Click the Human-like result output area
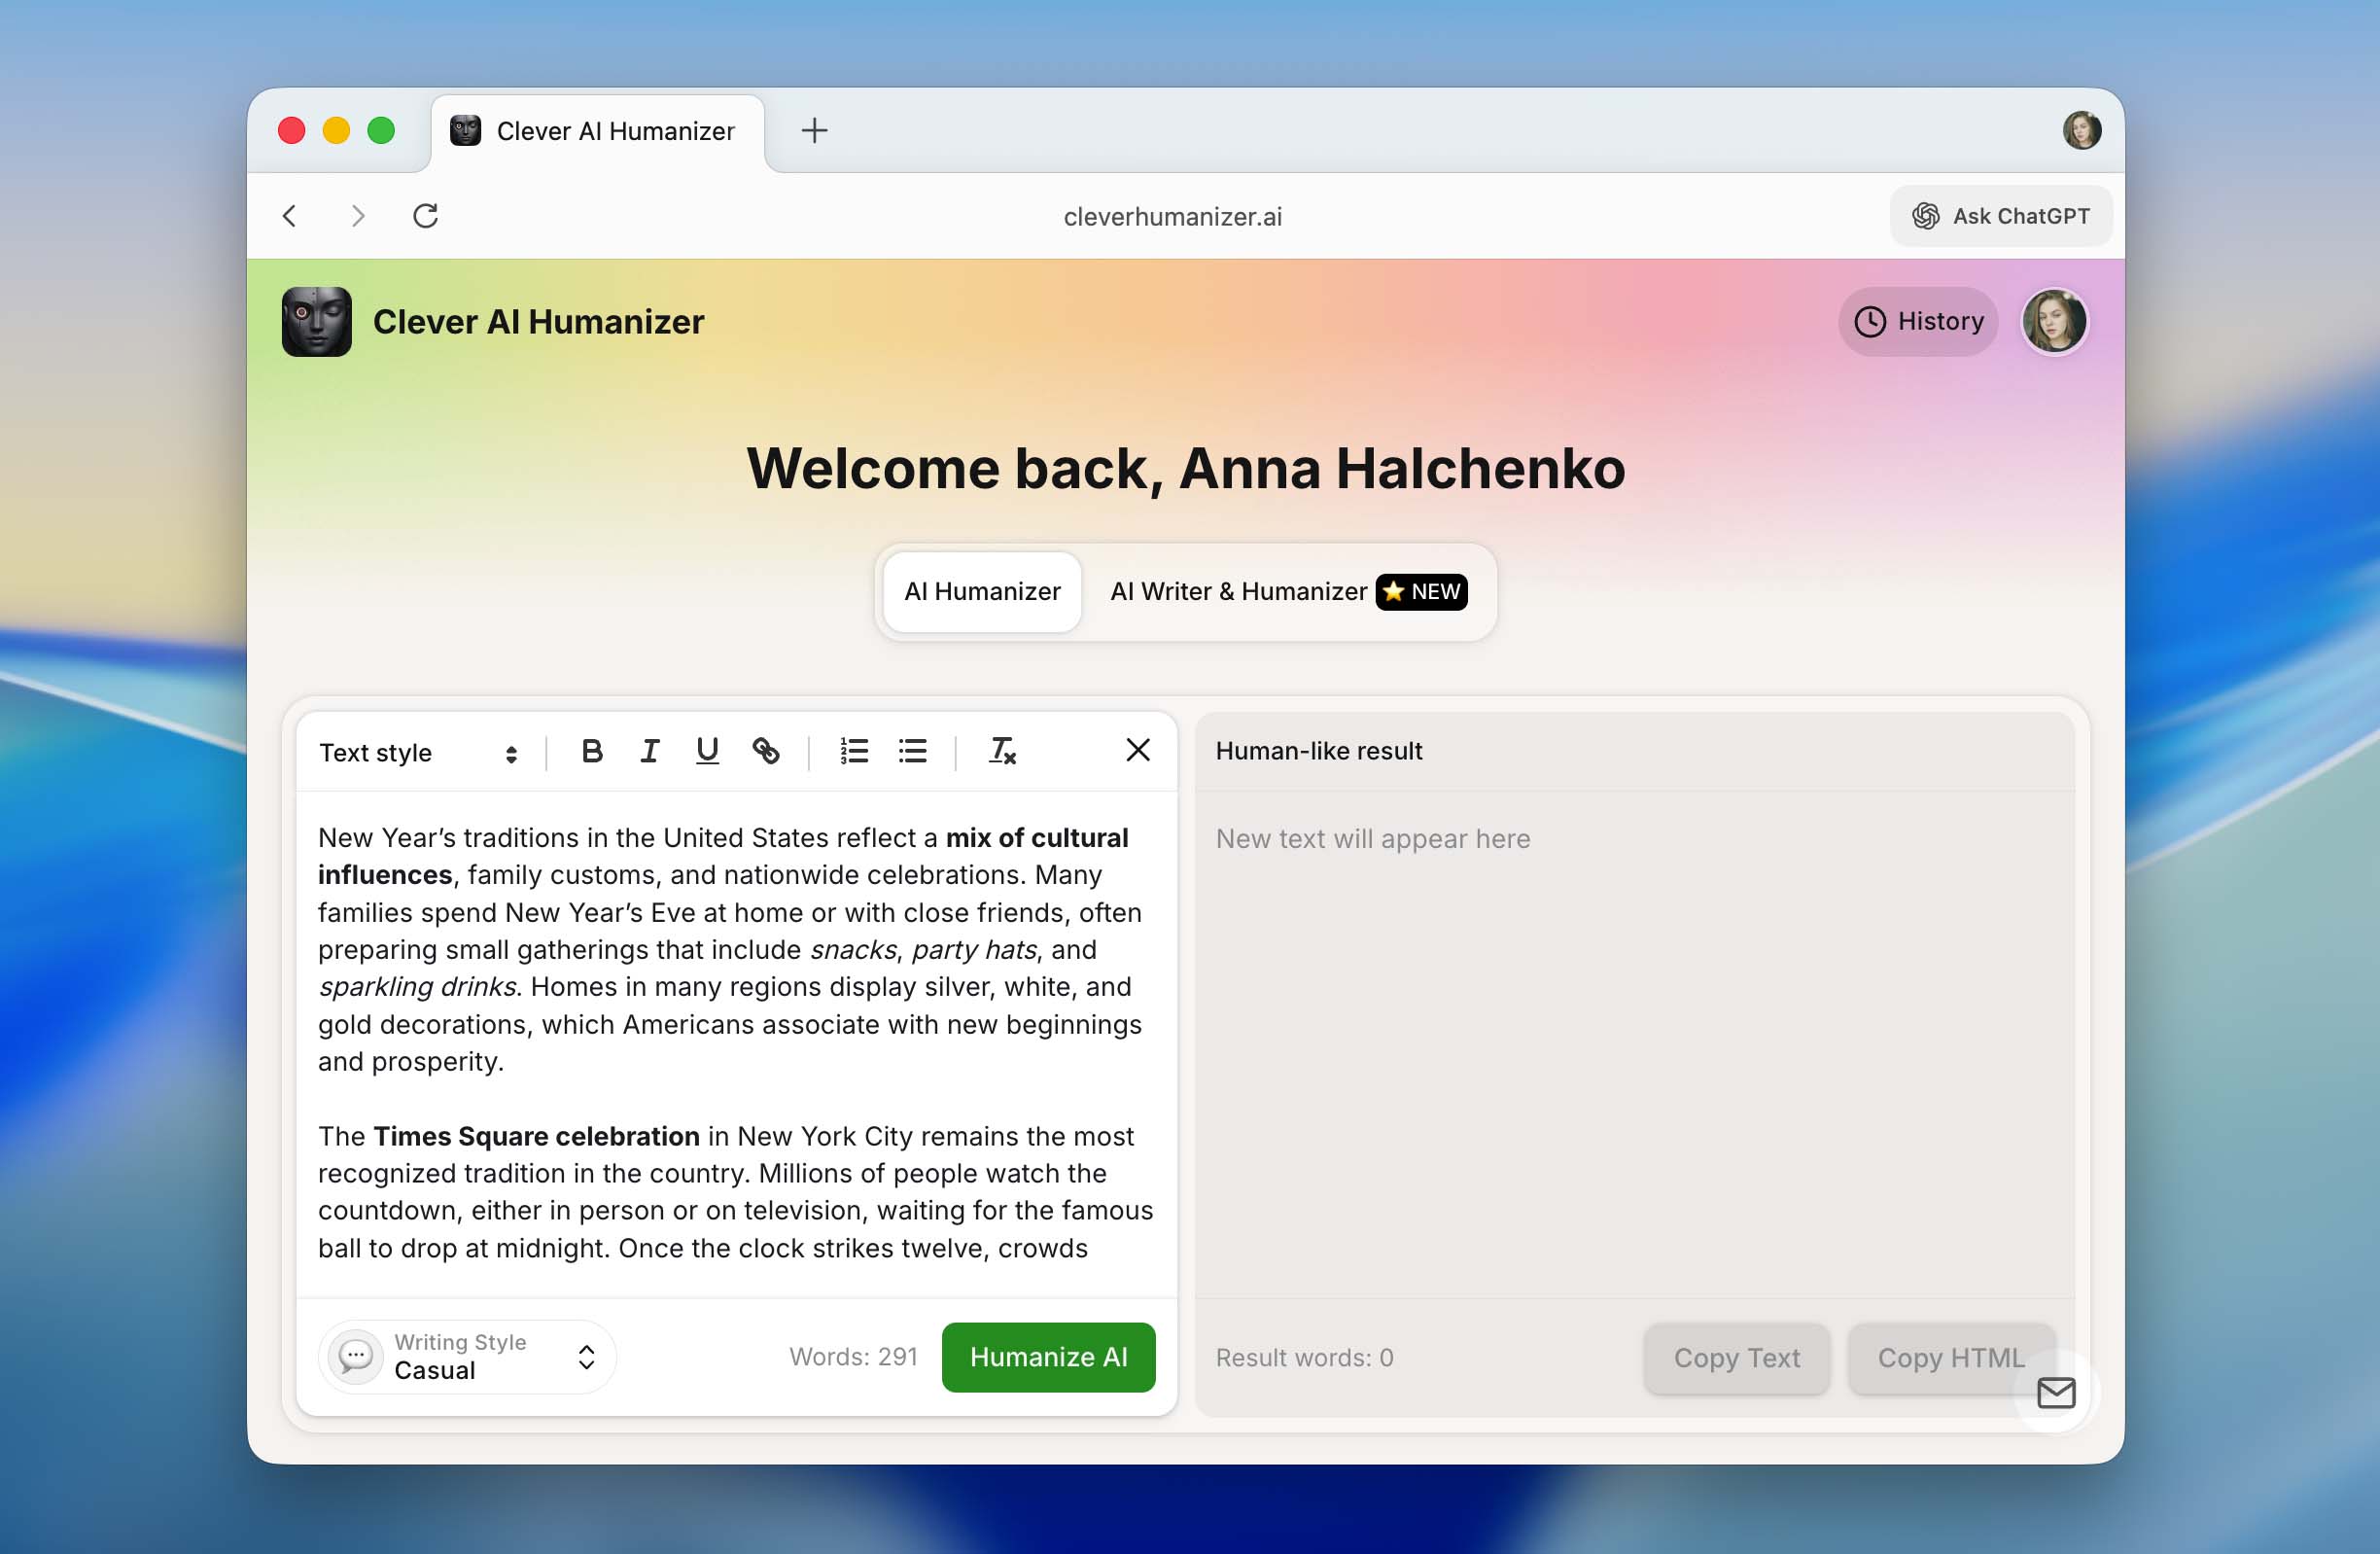This screenshot has width=2380, height=1554. tap(1634, 1043)
